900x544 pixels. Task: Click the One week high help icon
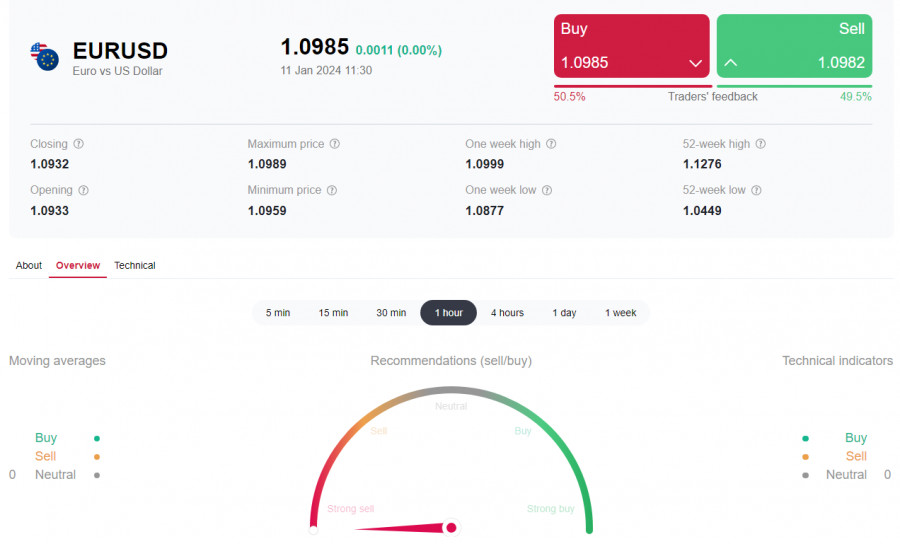[x=551, y=144]
